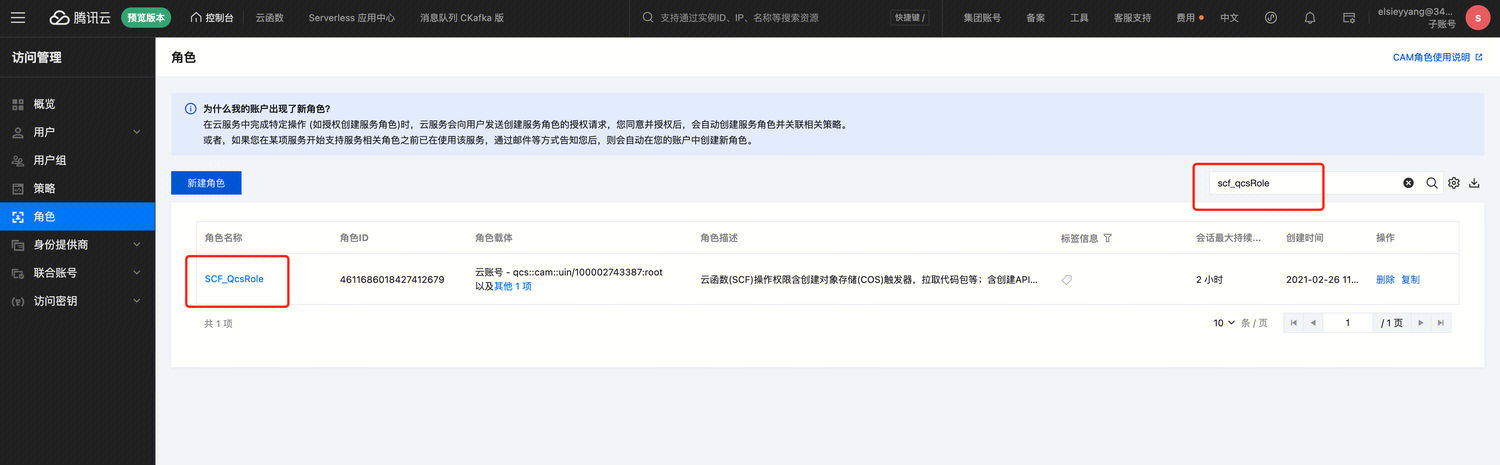Open account menu via avatar S
Screen dimensions: 1500x465
[x=1477, y=18]
